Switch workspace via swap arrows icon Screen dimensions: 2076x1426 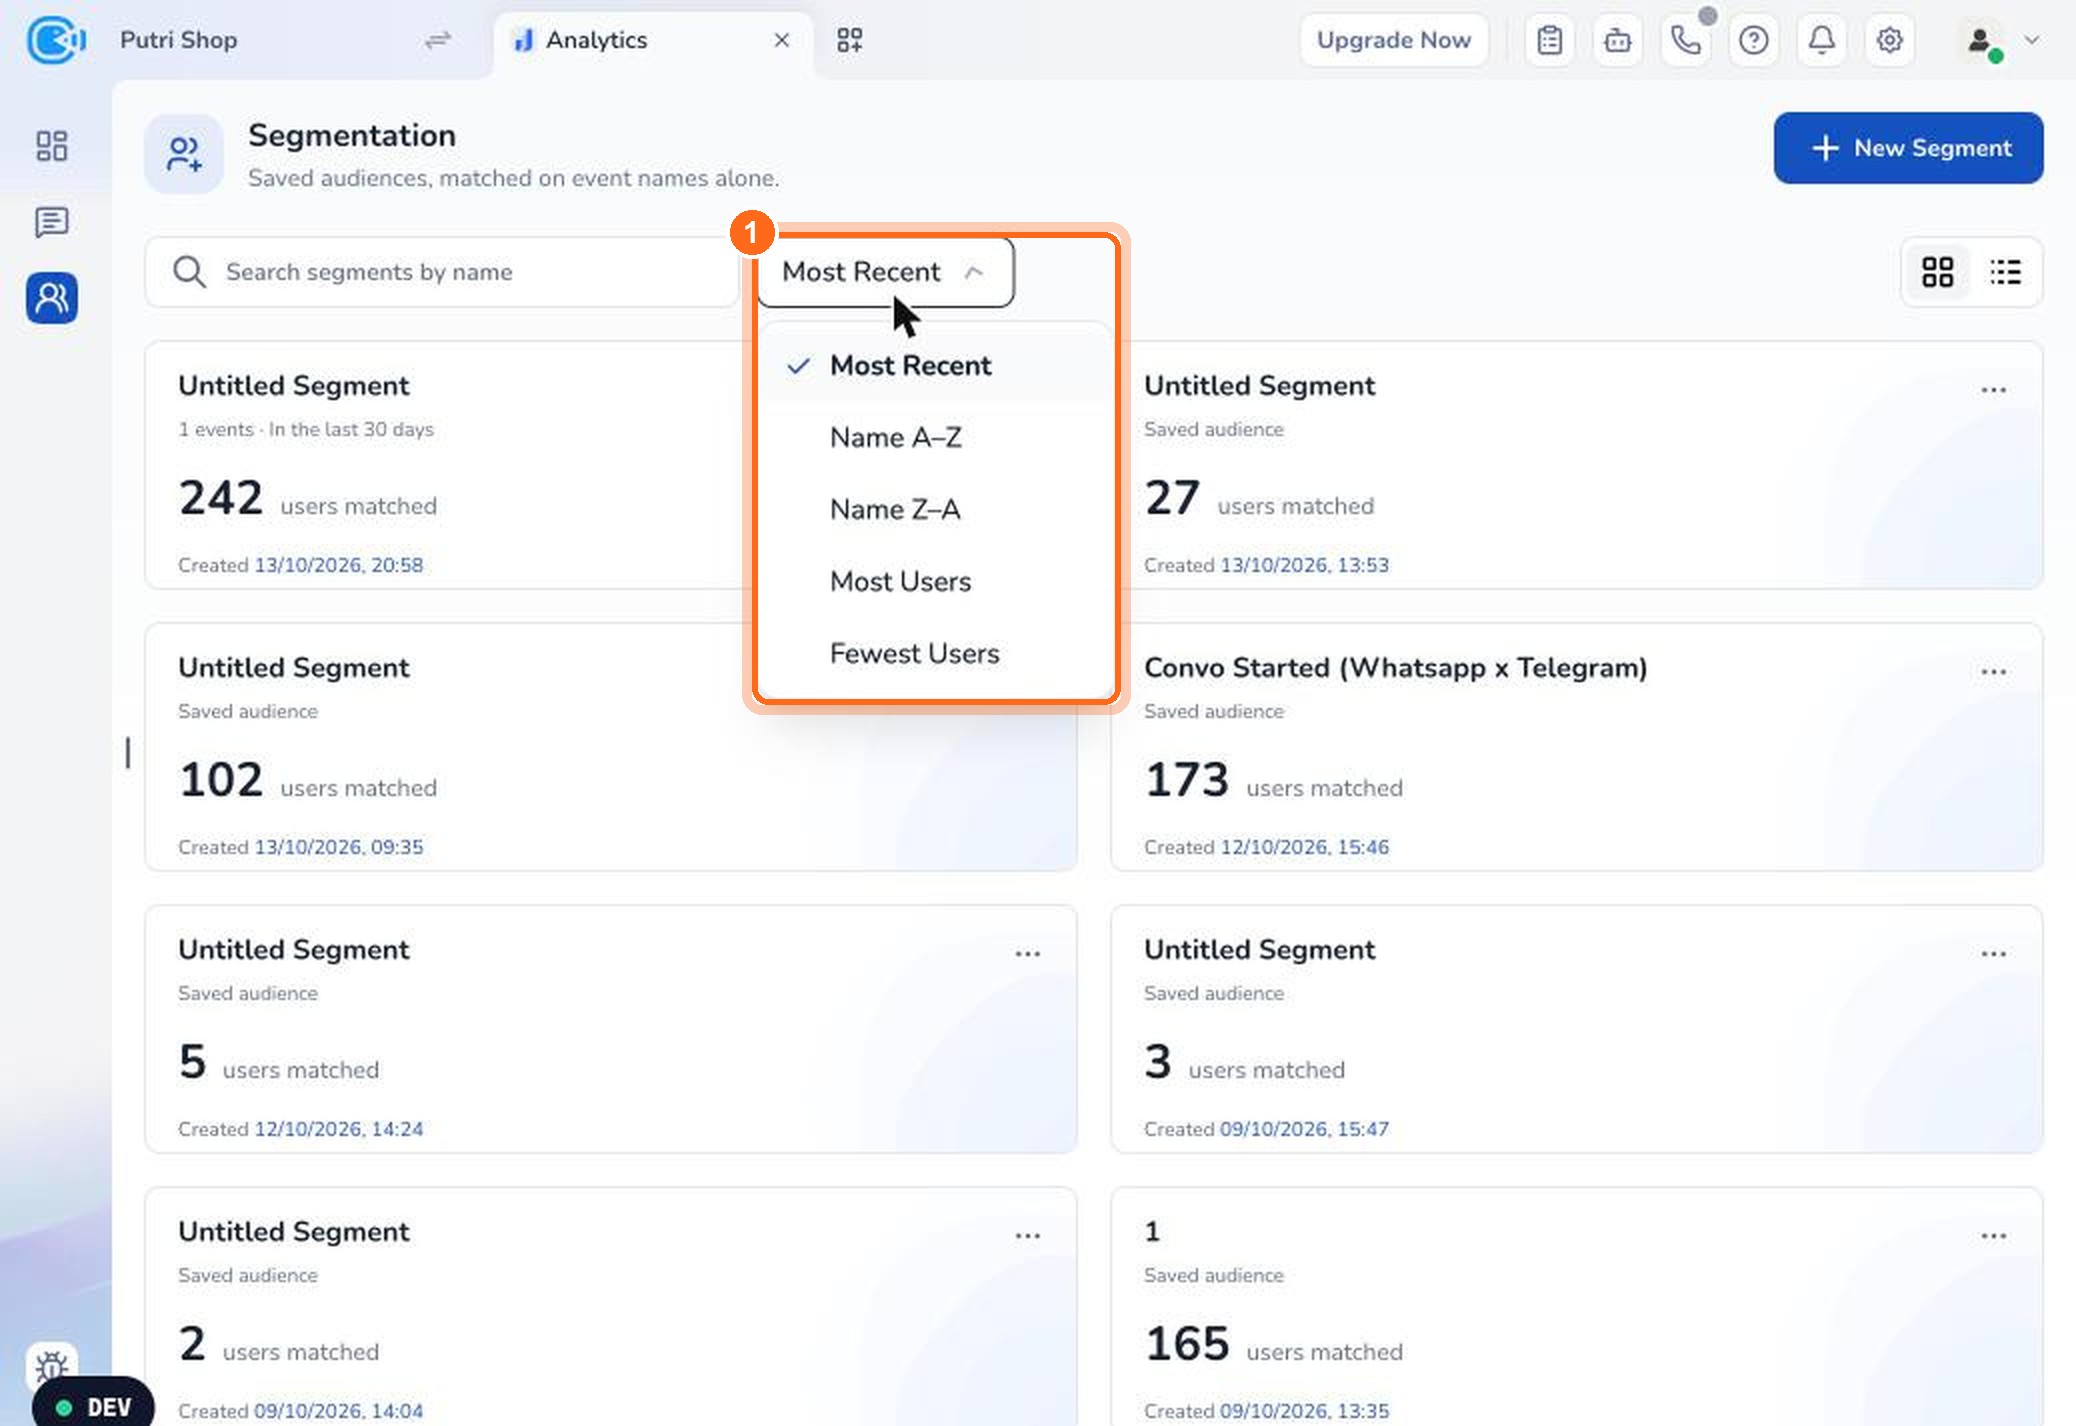pyautogui.click(x=438, y=40)
